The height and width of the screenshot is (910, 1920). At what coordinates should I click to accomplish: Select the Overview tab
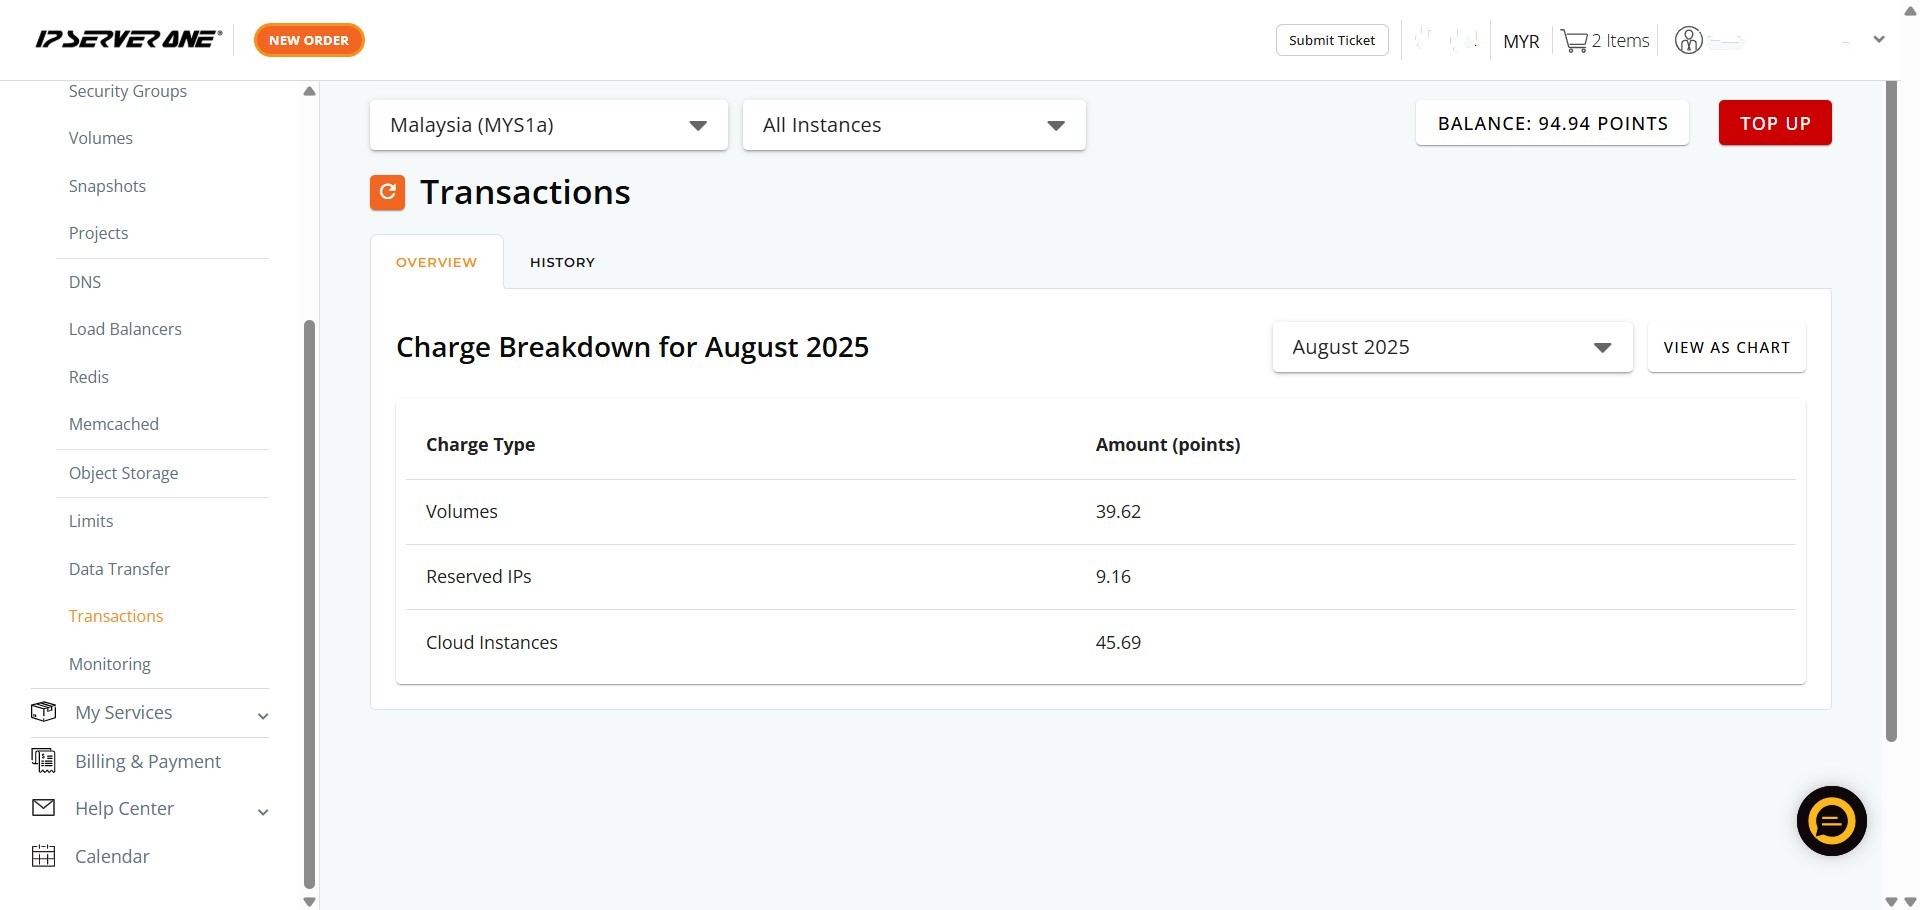[x=436, y=262]
